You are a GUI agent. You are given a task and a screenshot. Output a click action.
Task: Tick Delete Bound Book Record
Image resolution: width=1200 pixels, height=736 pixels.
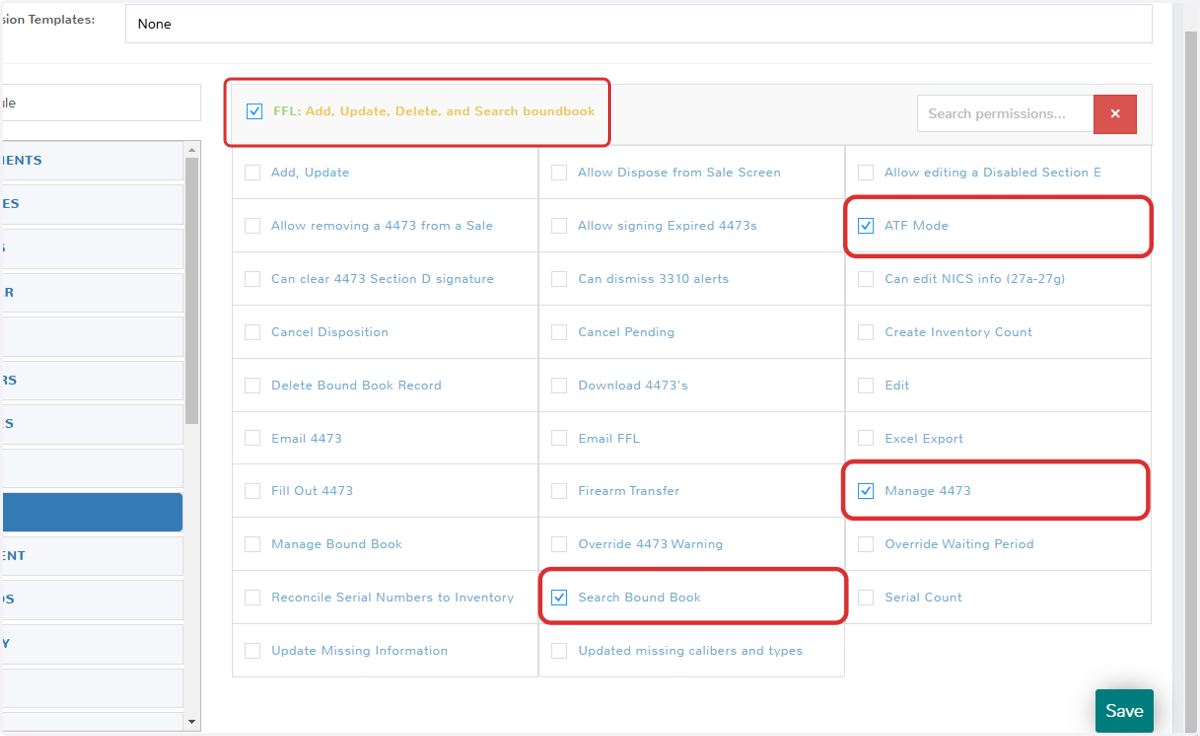[253, 385]
